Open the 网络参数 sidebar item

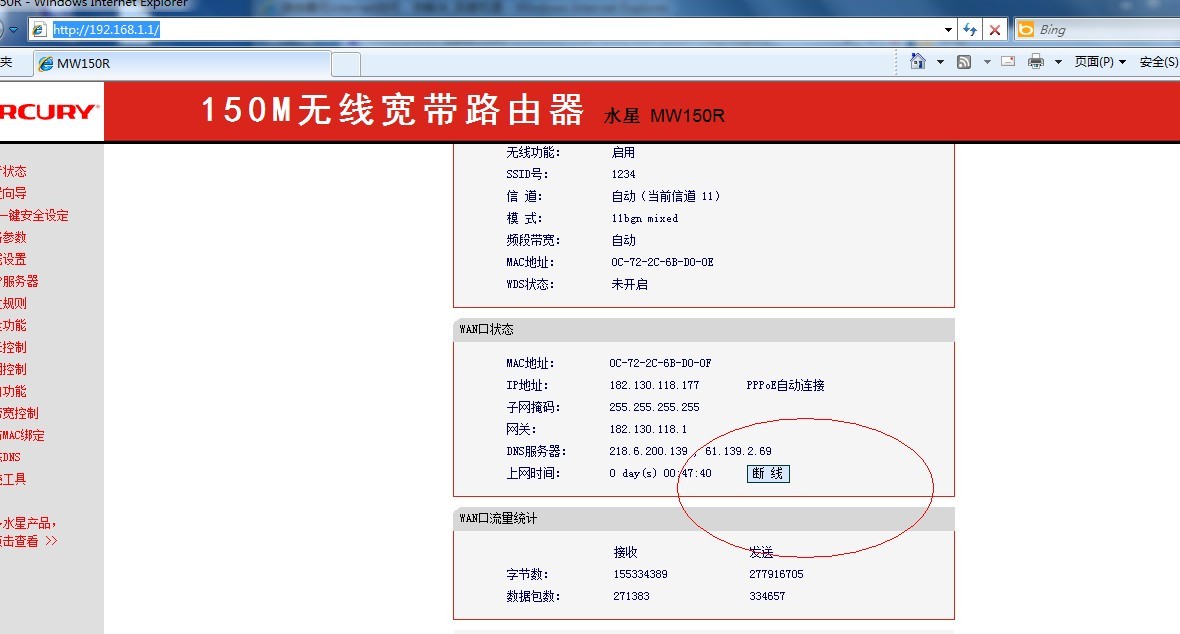(13, 237)
